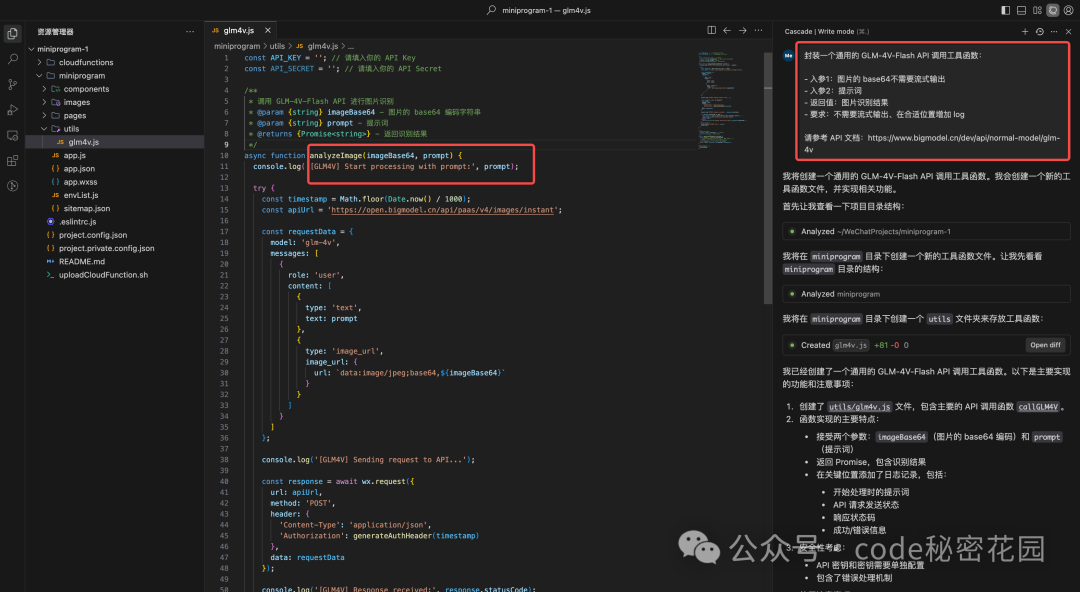
Task: Click line number 15 in the gutter
Action: click(225, 210)
